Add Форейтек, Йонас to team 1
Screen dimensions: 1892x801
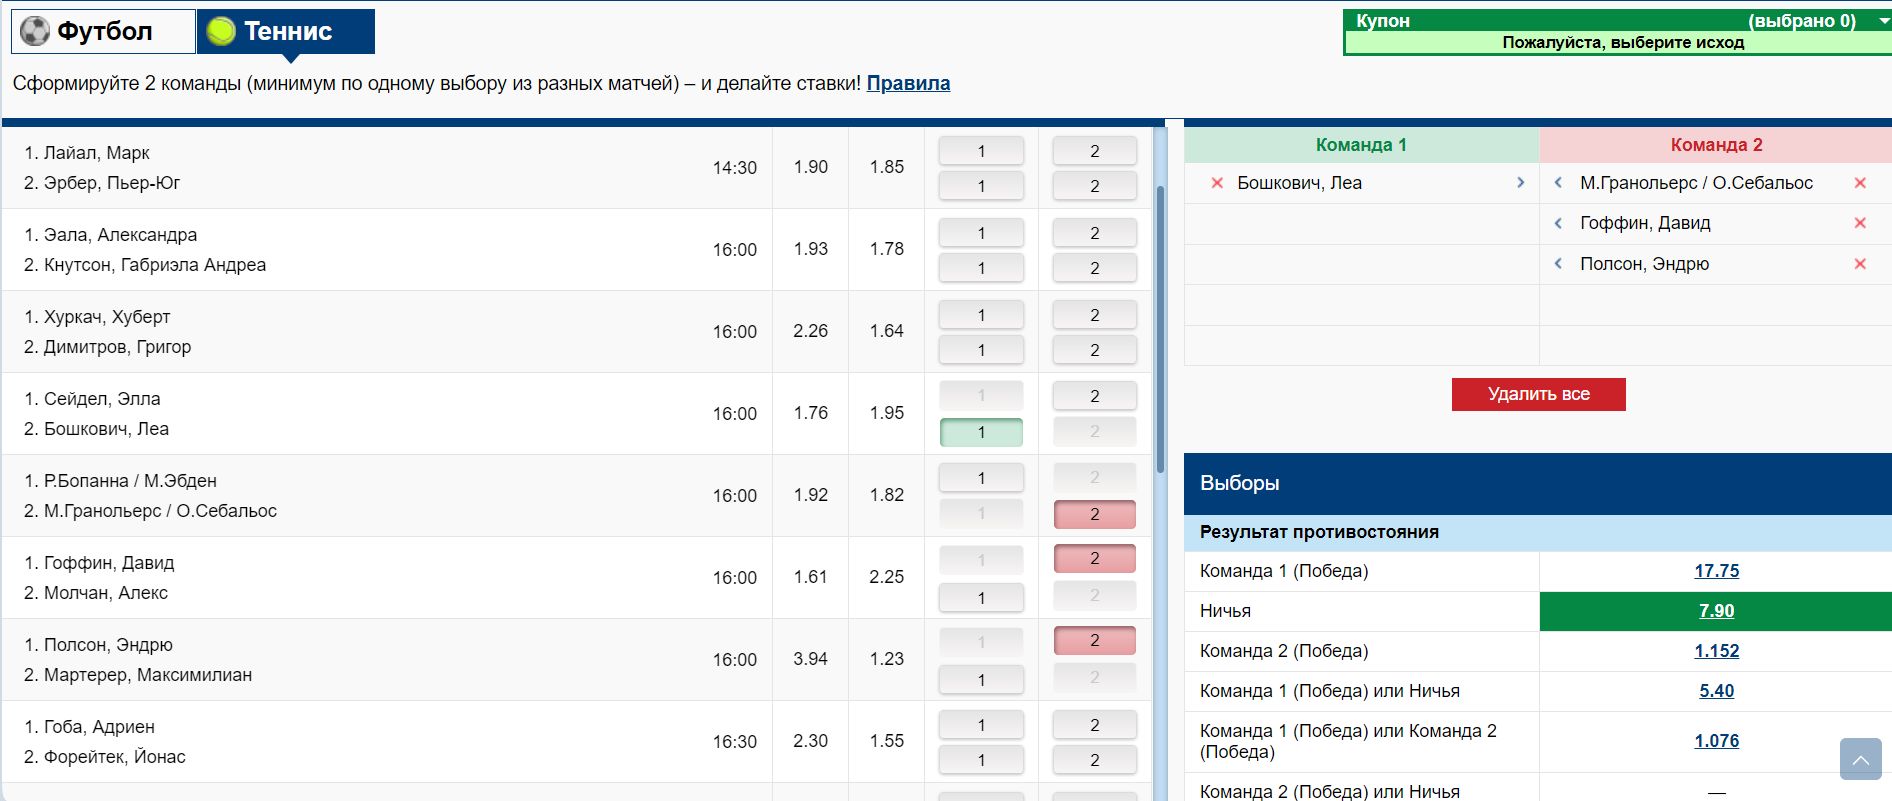click(x=981, y=760)
